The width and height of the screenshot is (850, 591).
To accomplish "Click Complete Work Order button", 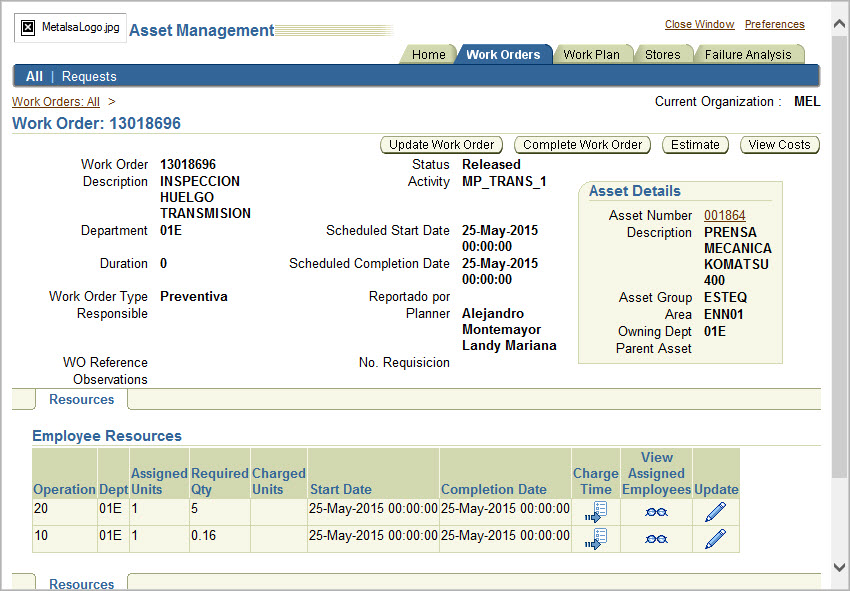I will pos(582,145).
